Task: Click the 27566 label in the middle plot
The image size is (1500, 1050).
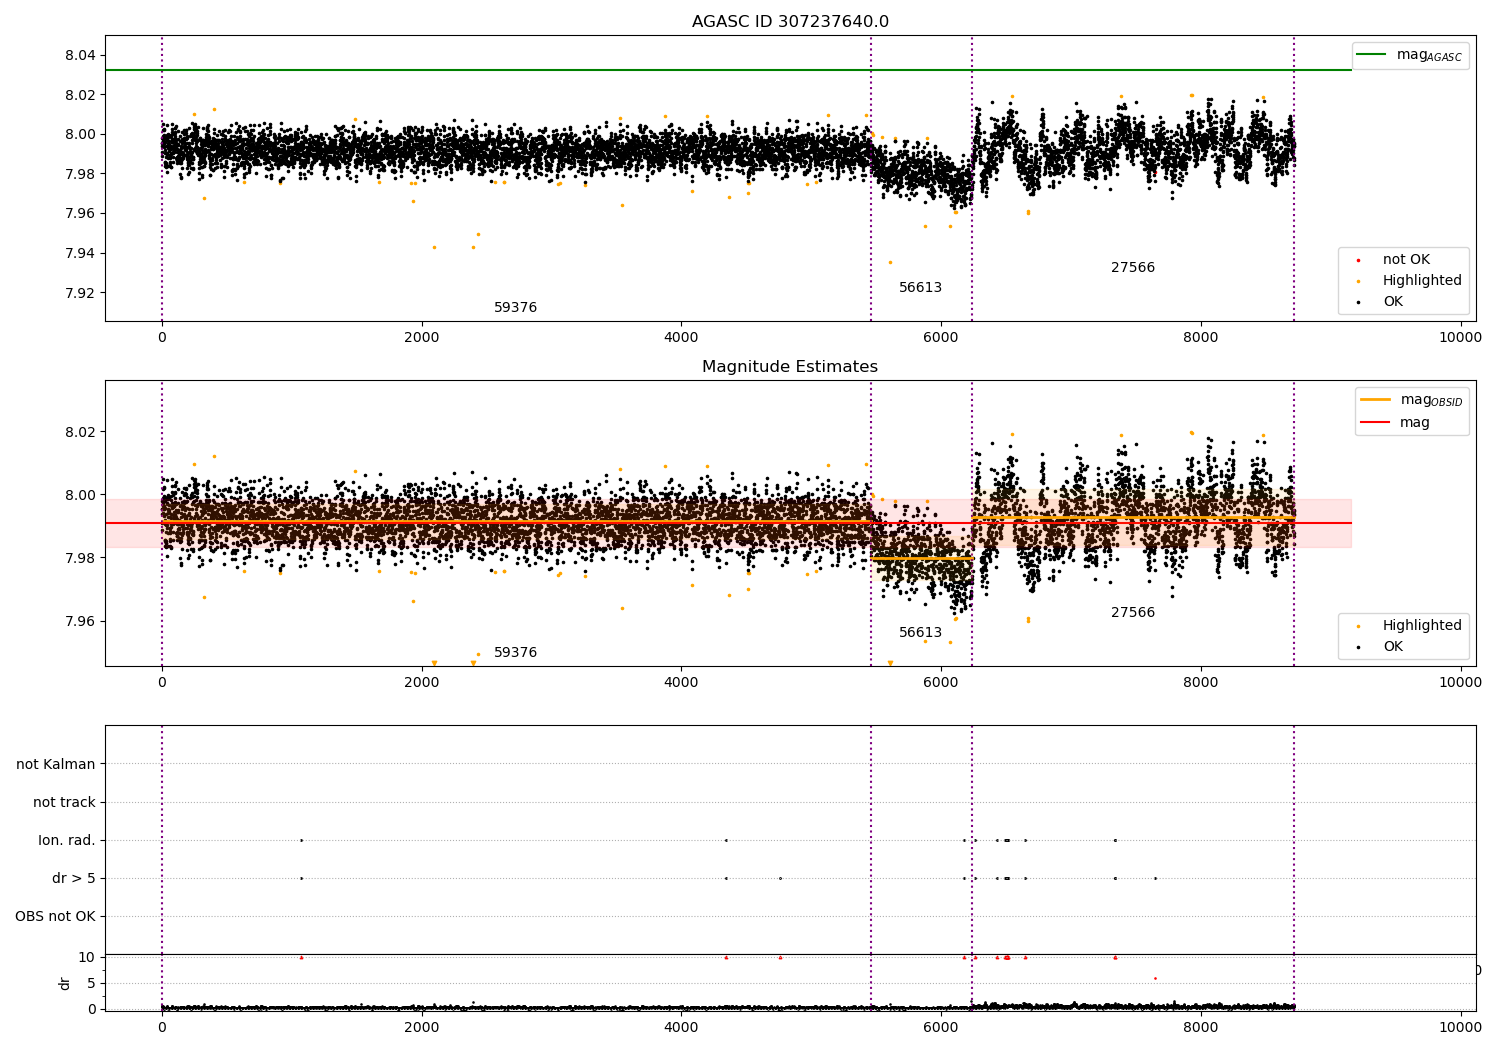Action: (1132, 613)
